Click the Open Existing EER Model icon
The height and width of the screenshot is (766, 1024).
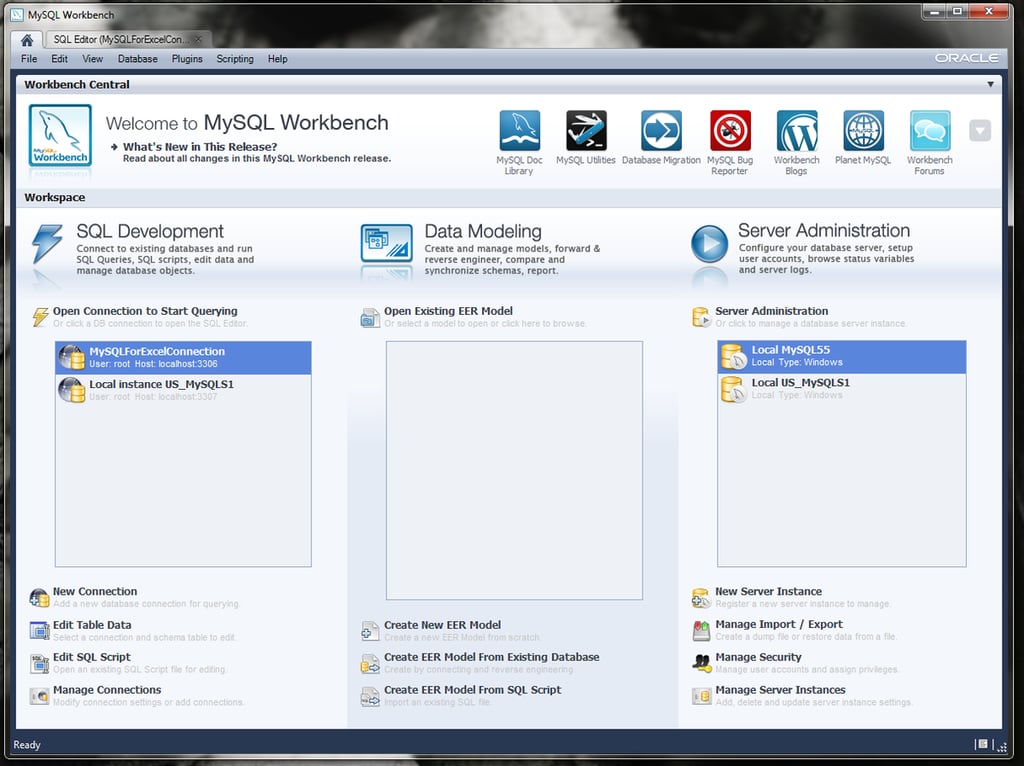coord(370,317)
